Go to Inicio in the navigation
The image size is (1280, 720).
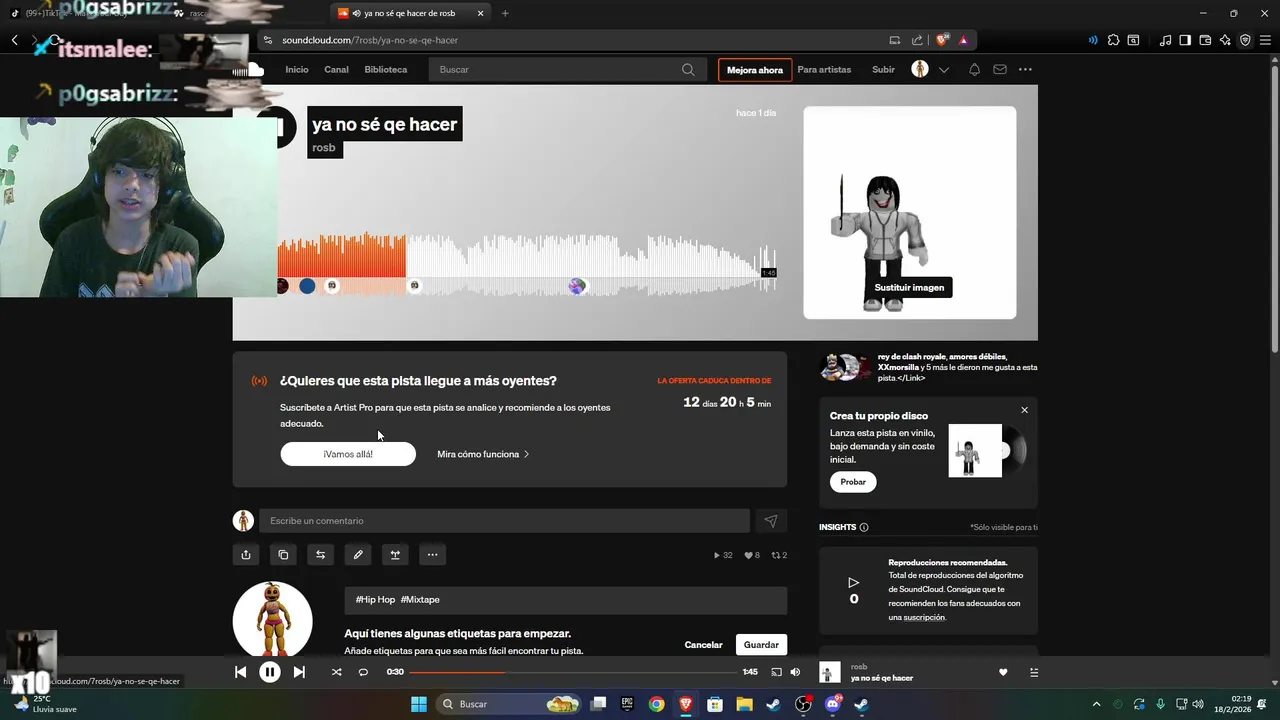[297, 69]
